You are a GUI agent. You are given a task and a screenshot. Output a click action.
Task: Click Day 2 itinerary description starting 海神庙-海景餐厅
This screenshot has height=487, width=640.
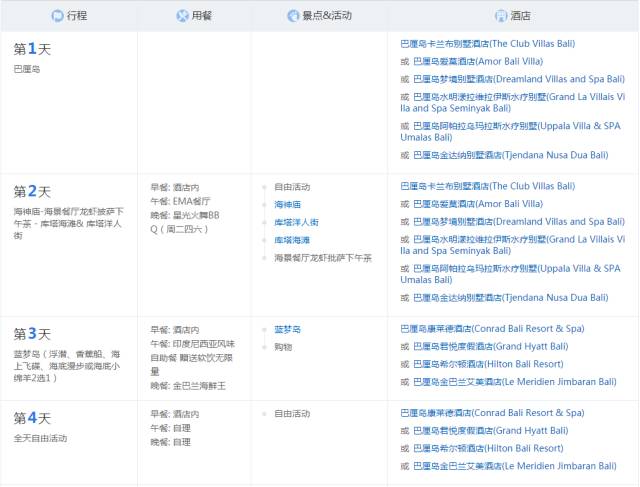(x=69, y=224)
